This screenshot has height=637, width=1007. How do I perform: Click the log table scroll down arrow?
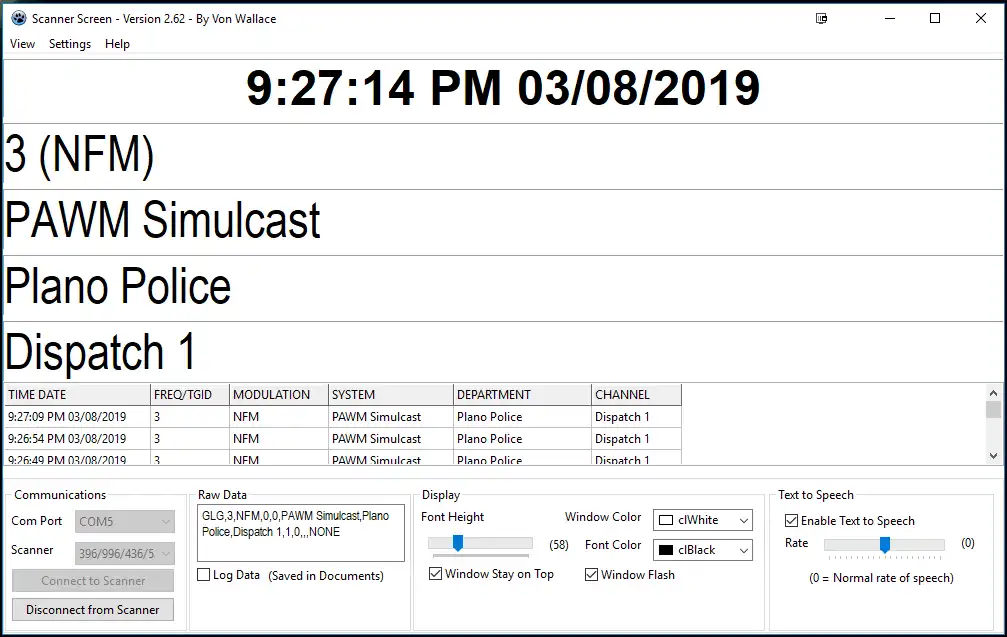click(x=994, y=456)
